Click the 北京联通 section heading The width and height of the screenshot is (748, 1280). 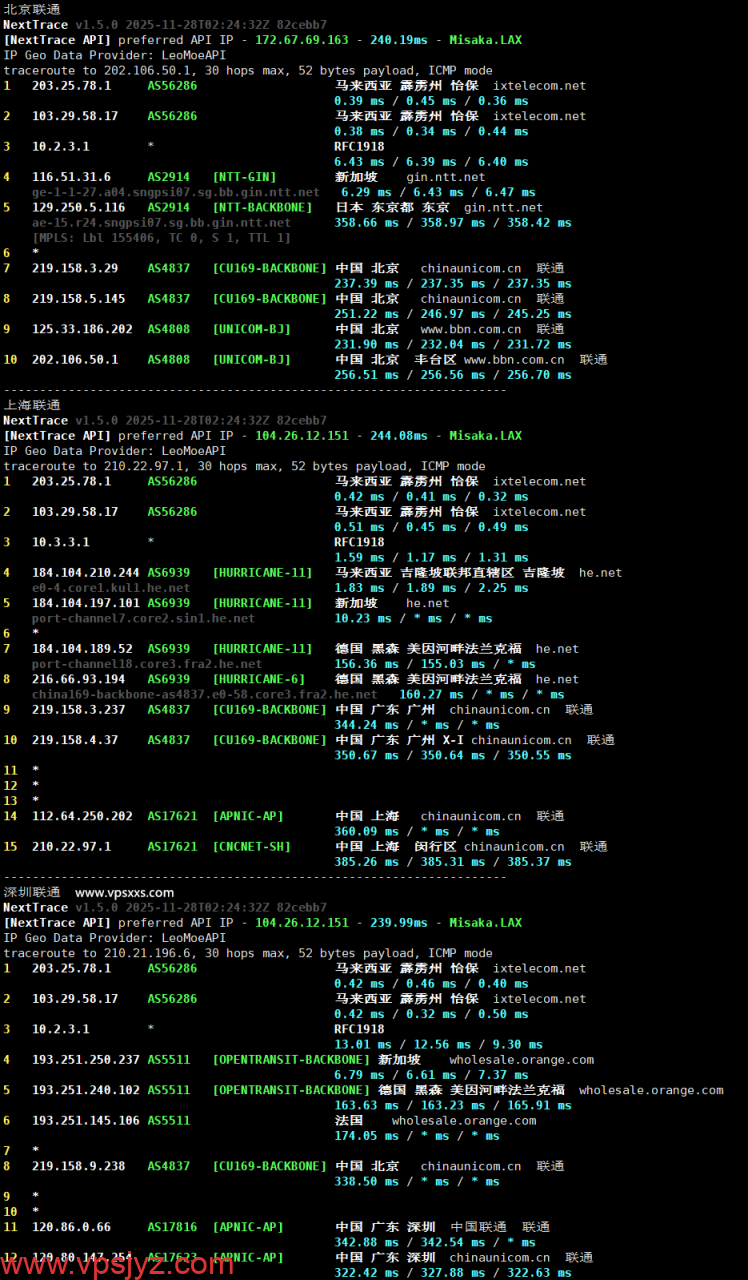click(32, 9)
